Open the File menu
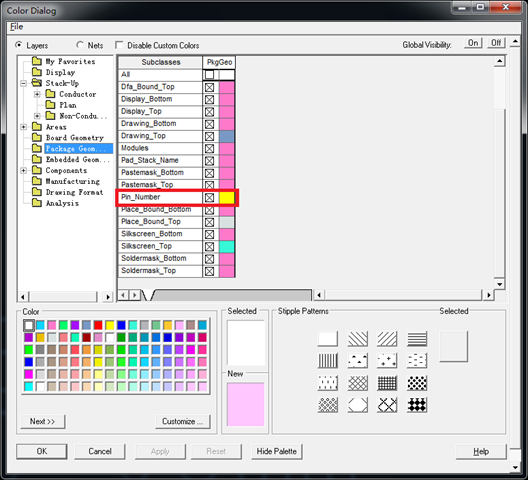The width and height of the screenshot is (528, 480). pos(16,27)
